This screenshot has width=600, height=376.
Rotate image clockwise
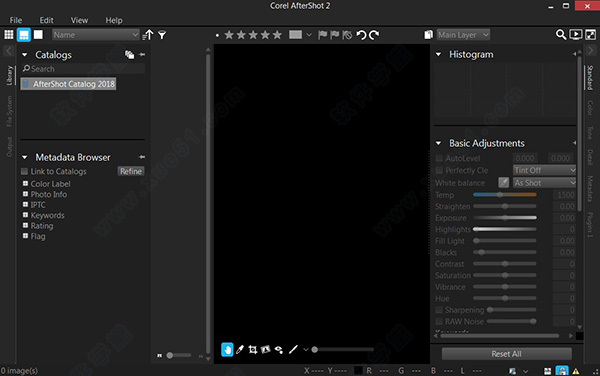click(374, 35)
